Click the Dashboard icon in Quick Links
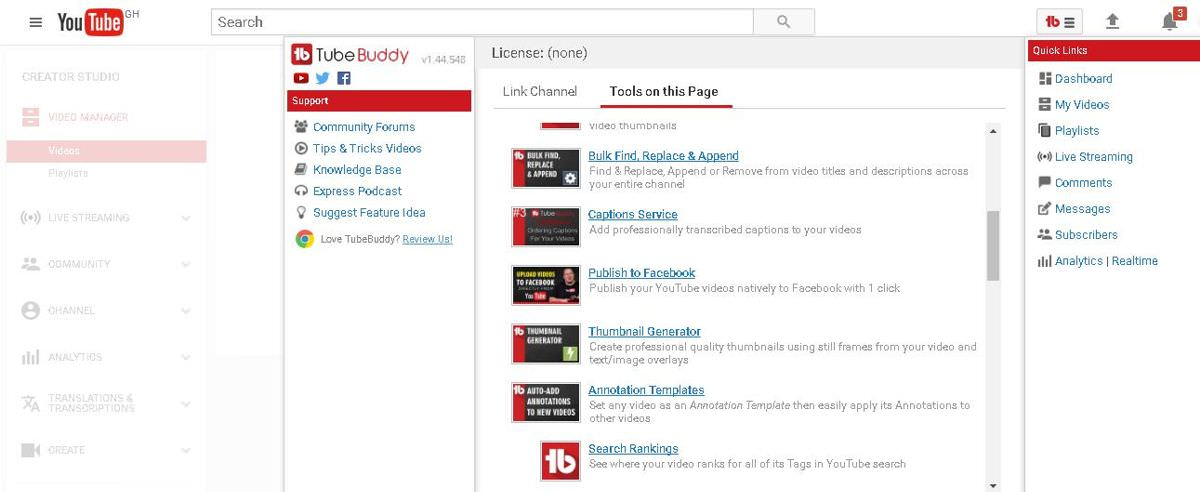Viewport: 1200px width, 492px height. [1045, 79]
